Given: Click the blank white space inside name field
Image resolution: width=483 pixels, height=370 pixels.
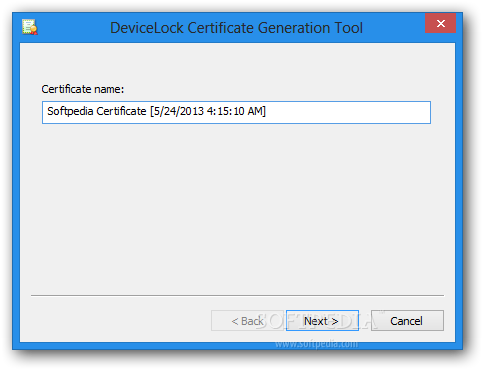Looking at the screenshot, I should [x=347, y=112].
